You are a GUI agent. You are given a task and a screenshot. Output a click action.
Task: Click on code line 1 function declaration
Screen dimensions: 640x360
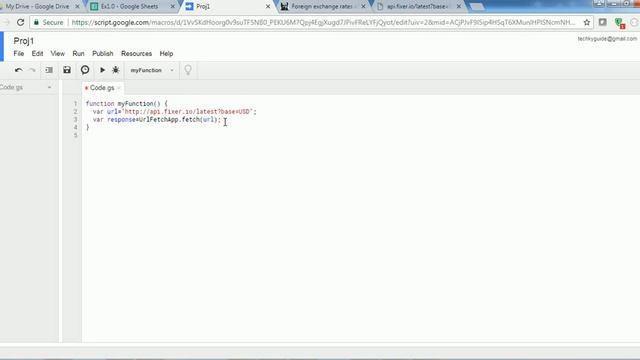[x=127, y=104]
